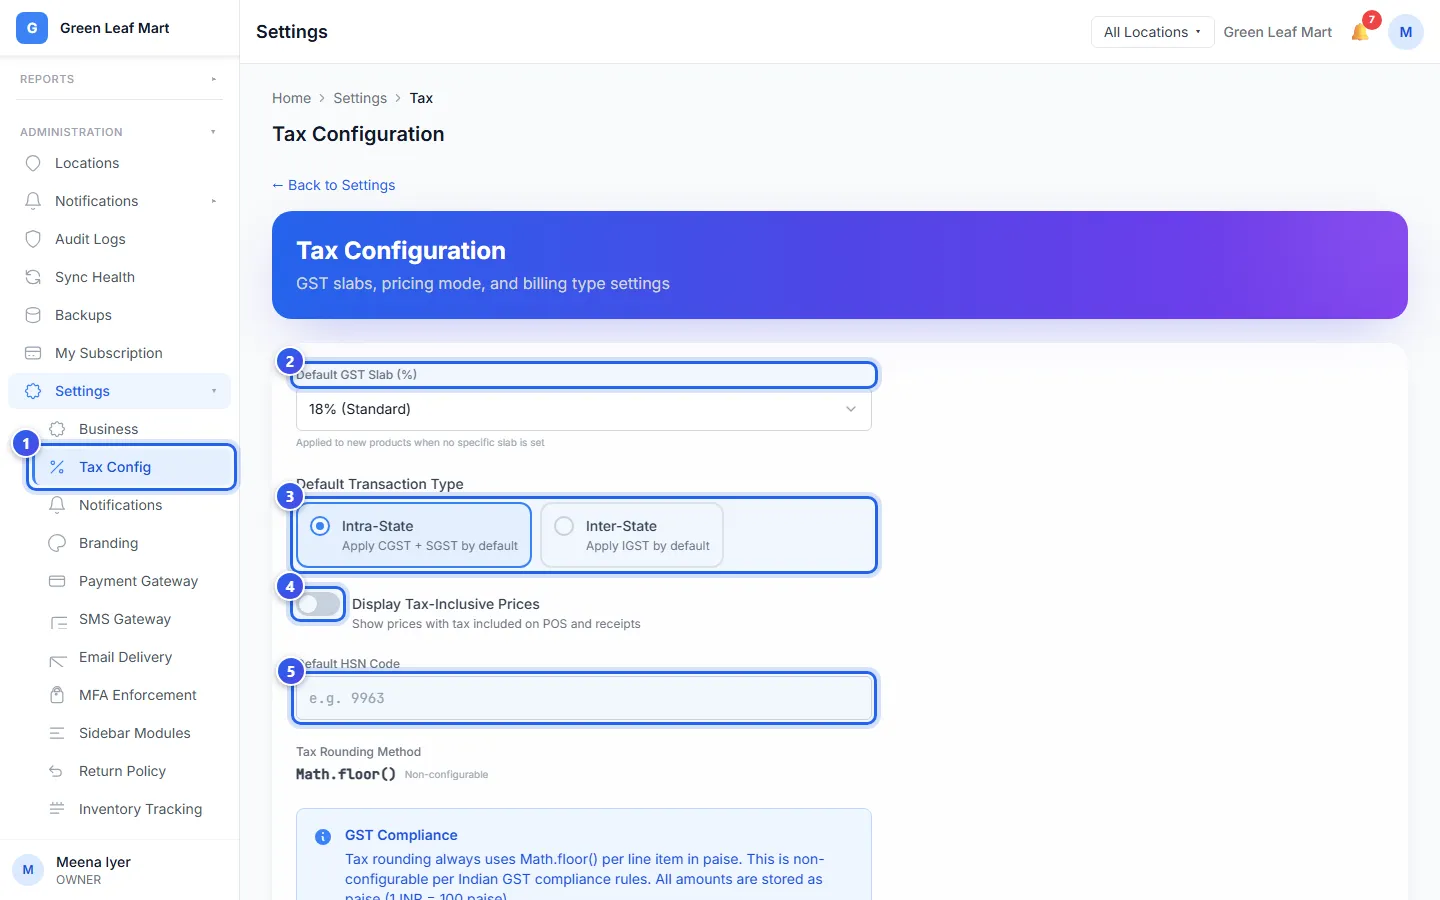Click the Branding palette icon
Screen dimensions: 1440x900
tap(57, 543)
